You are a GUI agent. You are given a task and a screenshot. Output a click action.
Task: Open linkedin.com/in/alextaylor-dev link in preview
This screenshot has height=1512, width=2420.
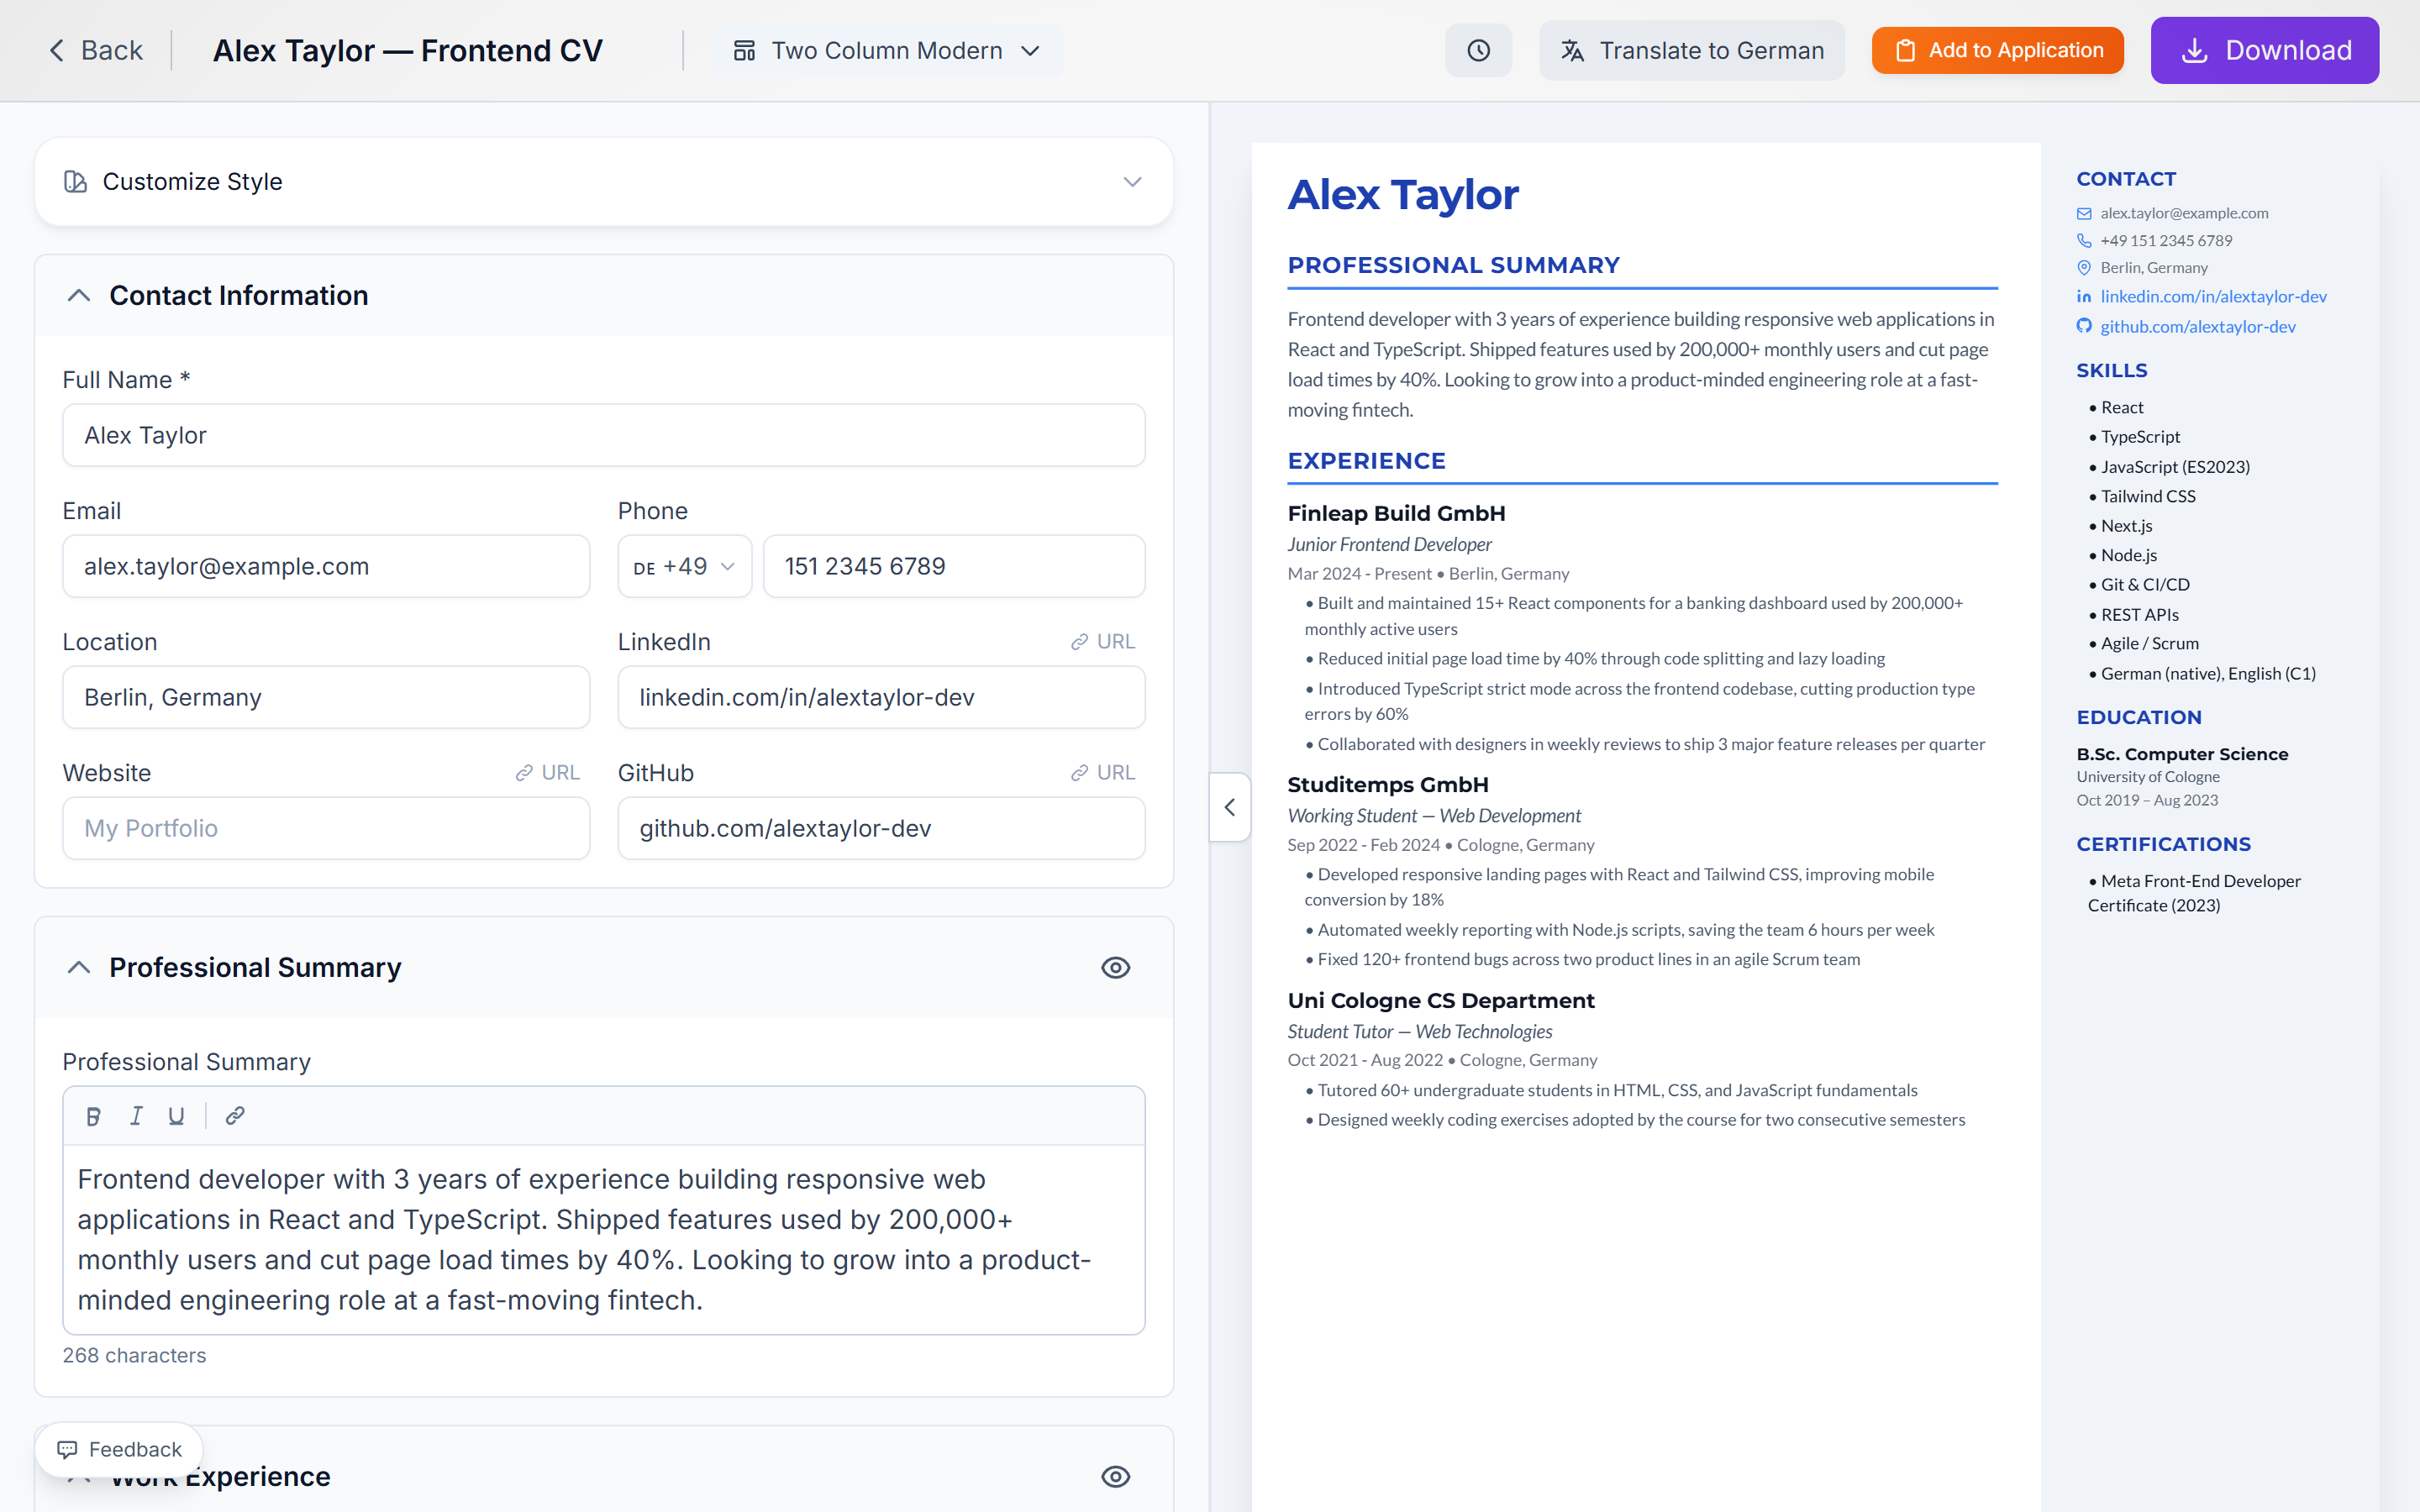[2213, 296]
